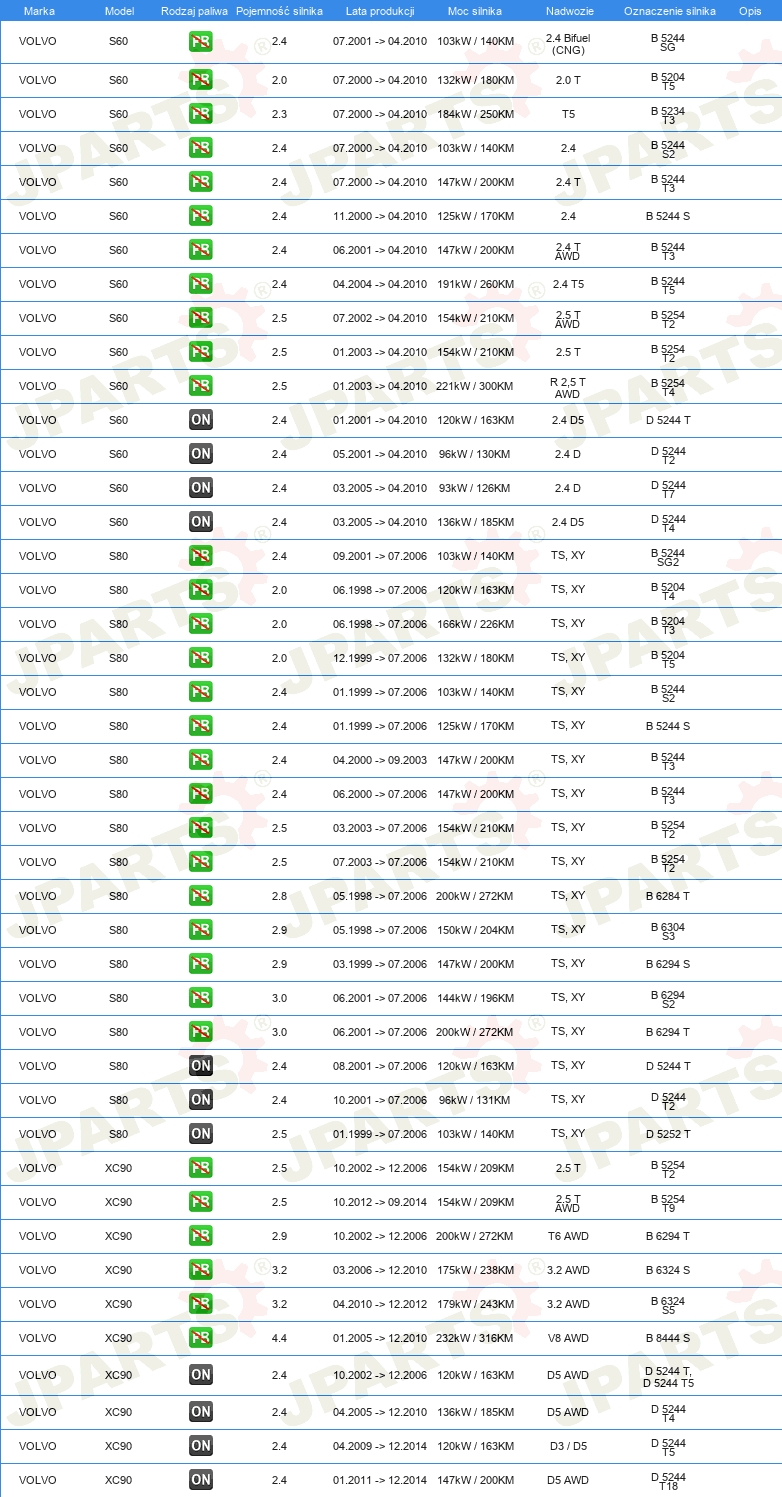The width and height of the screenshot is (782, 1497).
Task: Click the petrol icon in the S60 07.2002 2.5 T AWD row
Action: pos(200,318)
